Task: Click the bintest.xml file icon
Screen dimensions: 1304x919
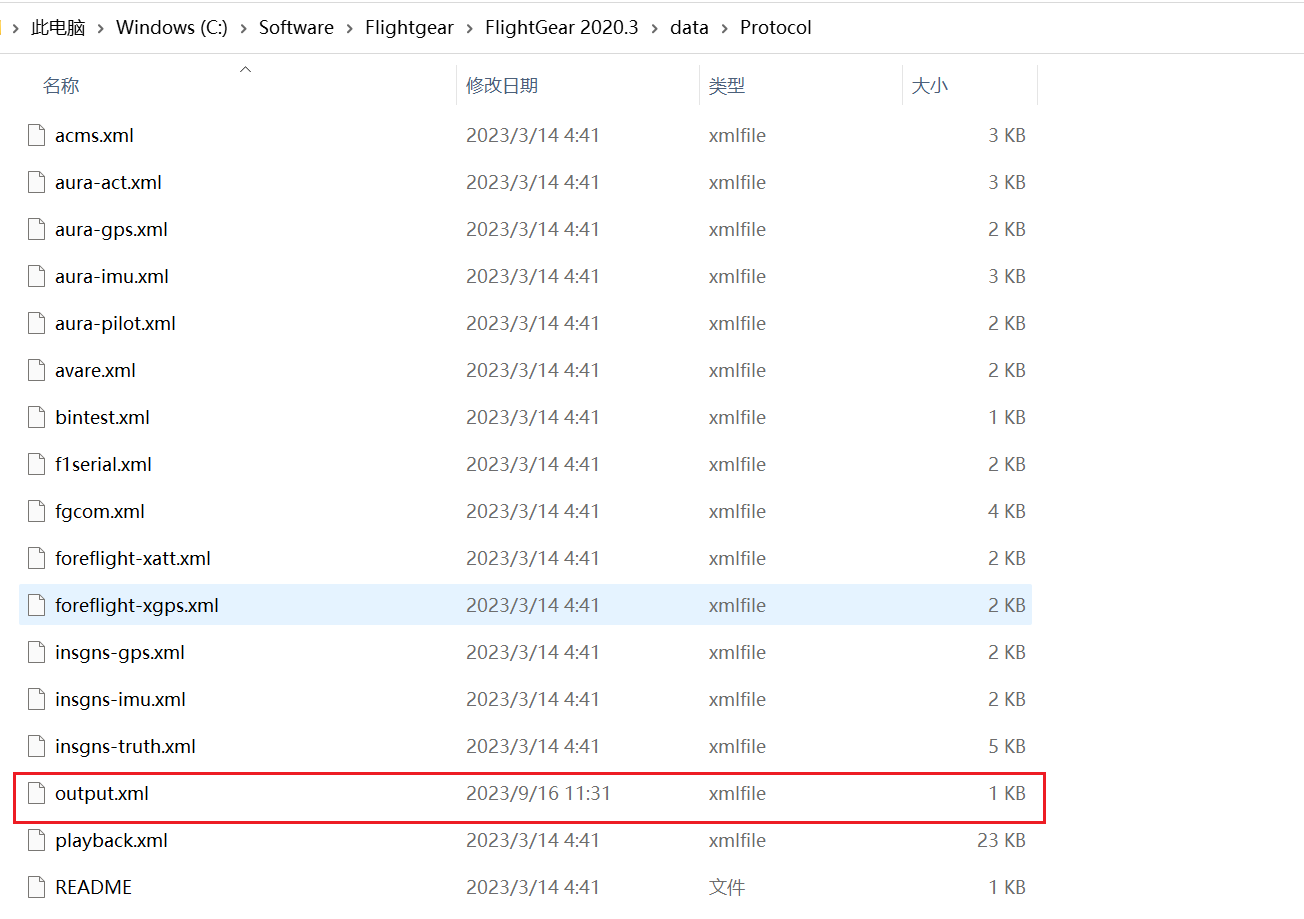Action: [x=35, y=417]
